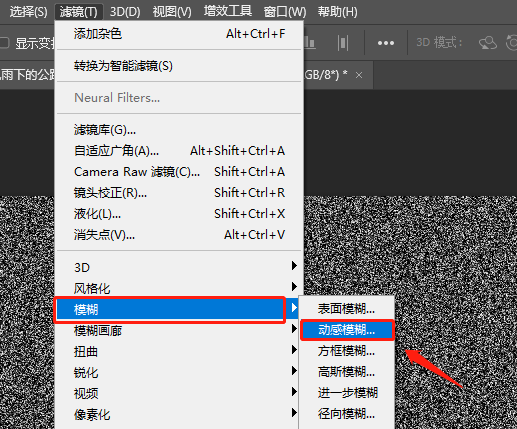Open 滤镜库(G)... filter gallery
Image resolution: width=517 pixels, height=429 pixels.
(179, 130)
